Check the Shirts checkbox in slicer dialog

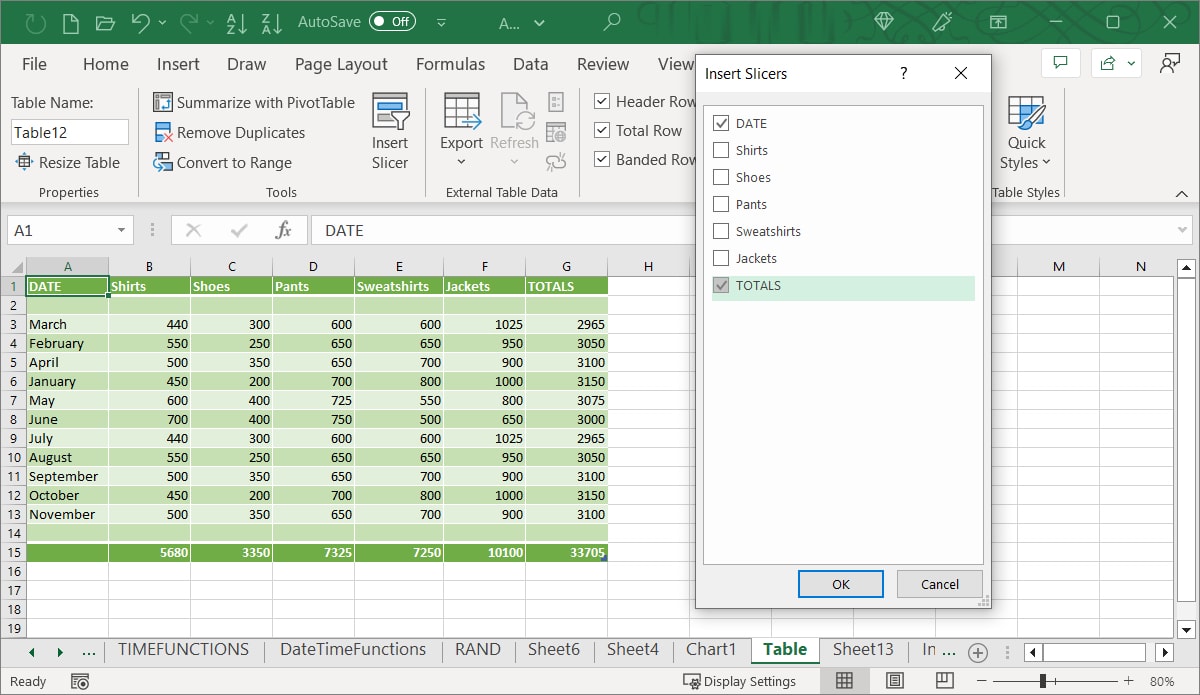pyautogui.click(x=721, y=151)
